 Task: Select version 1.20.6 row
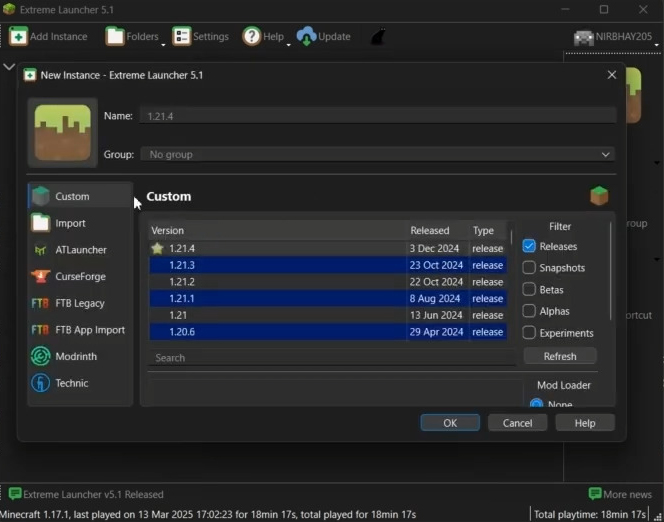click(328, 331)
